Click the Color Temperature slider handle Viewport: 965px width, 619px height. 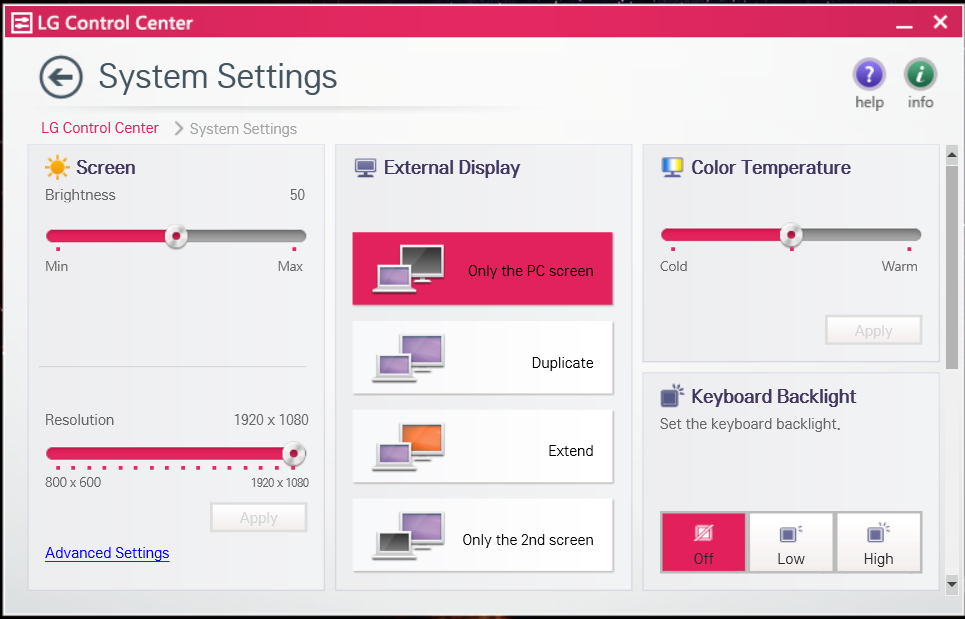tap(791, 234)
